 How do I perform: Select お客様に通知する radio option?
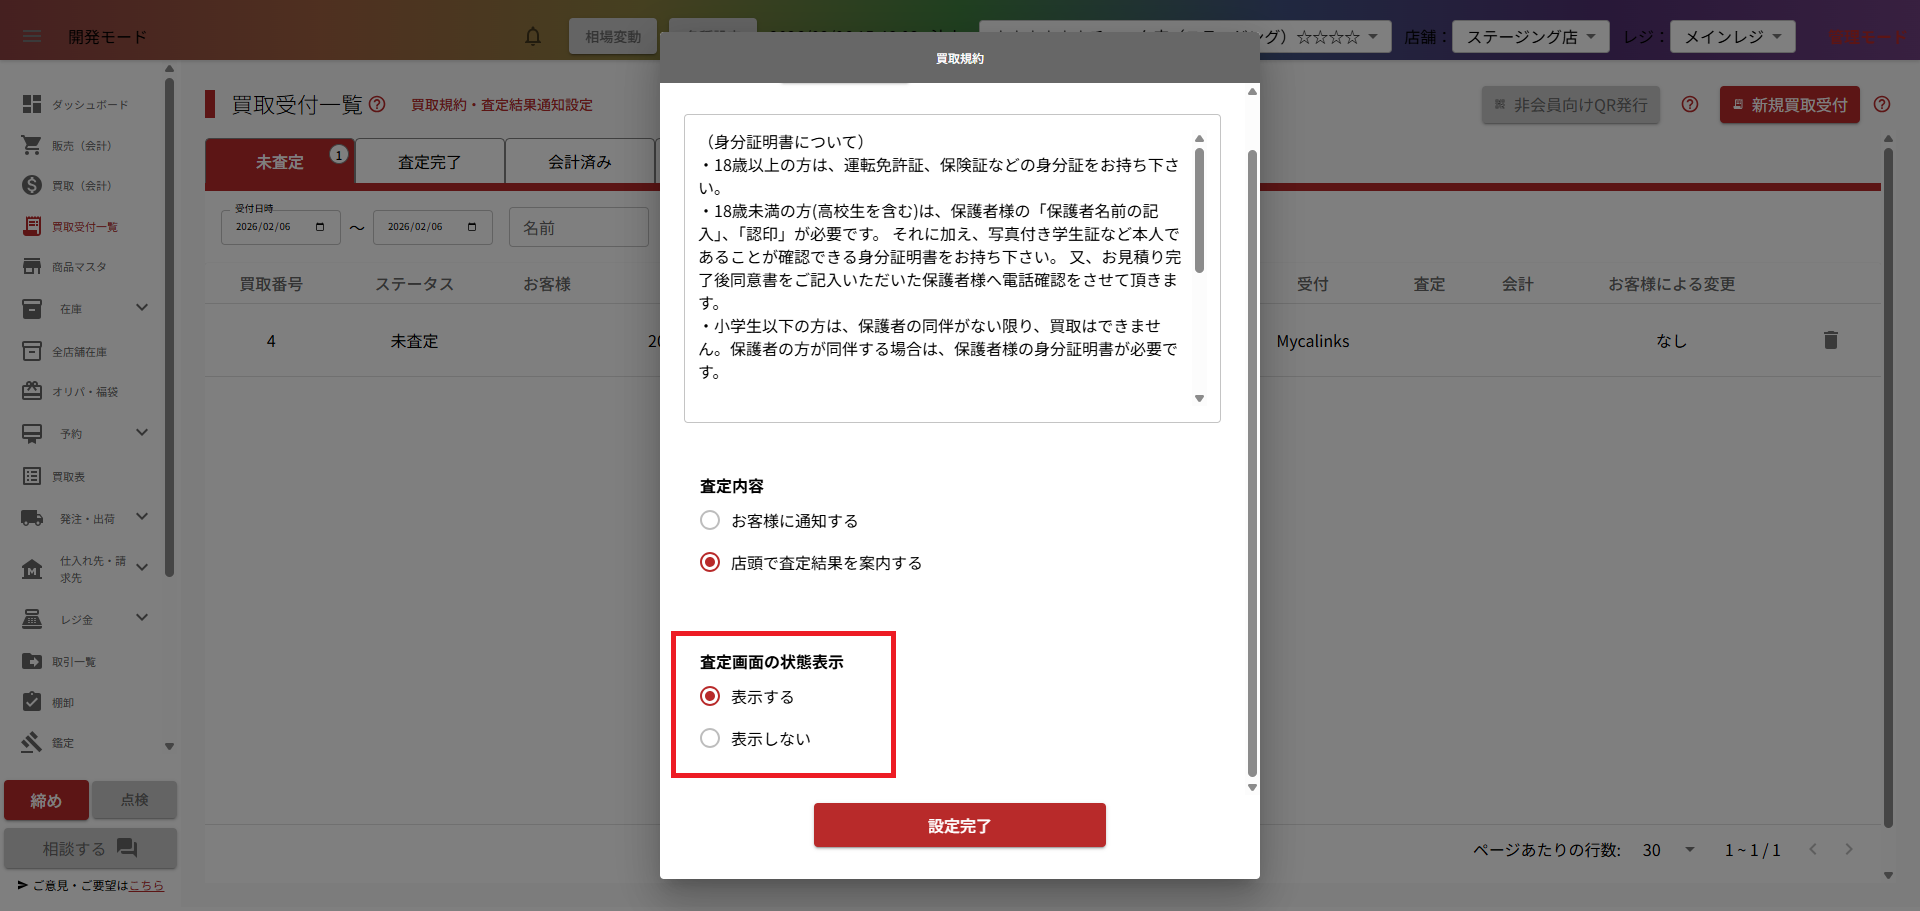point(710,521)
